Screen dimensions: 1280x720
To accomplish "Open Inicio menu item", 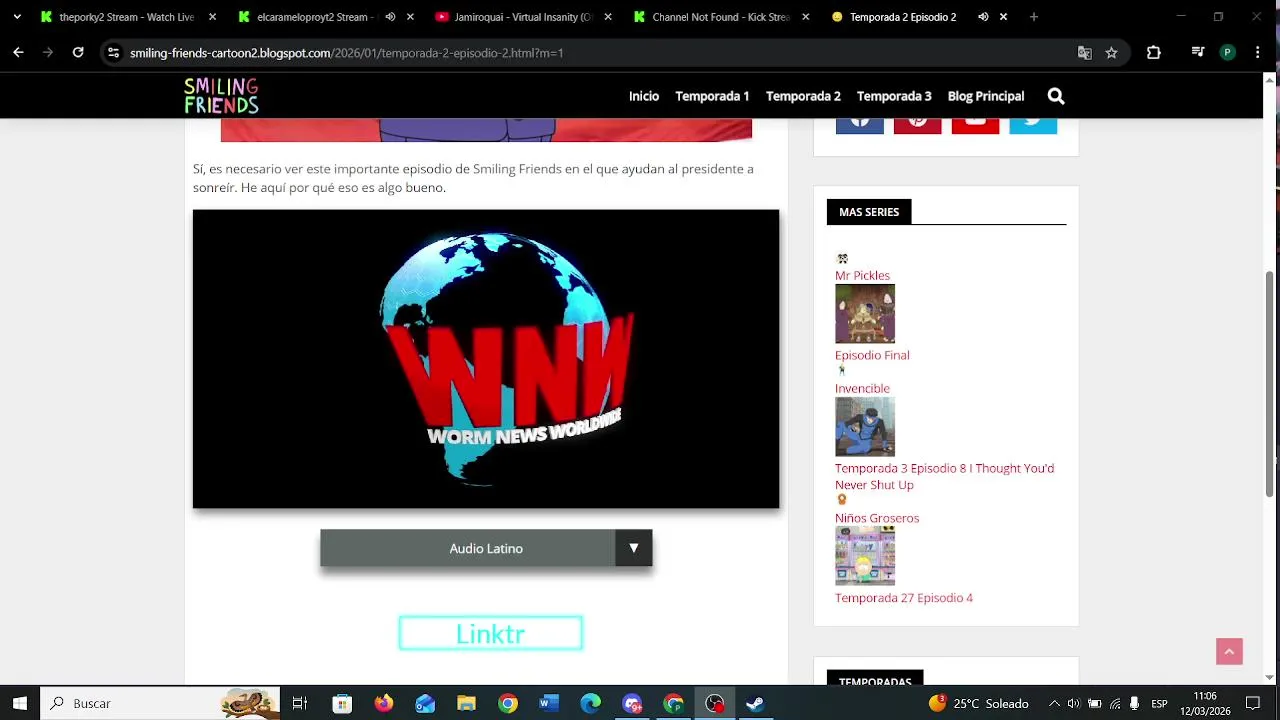I will point(644,96).
